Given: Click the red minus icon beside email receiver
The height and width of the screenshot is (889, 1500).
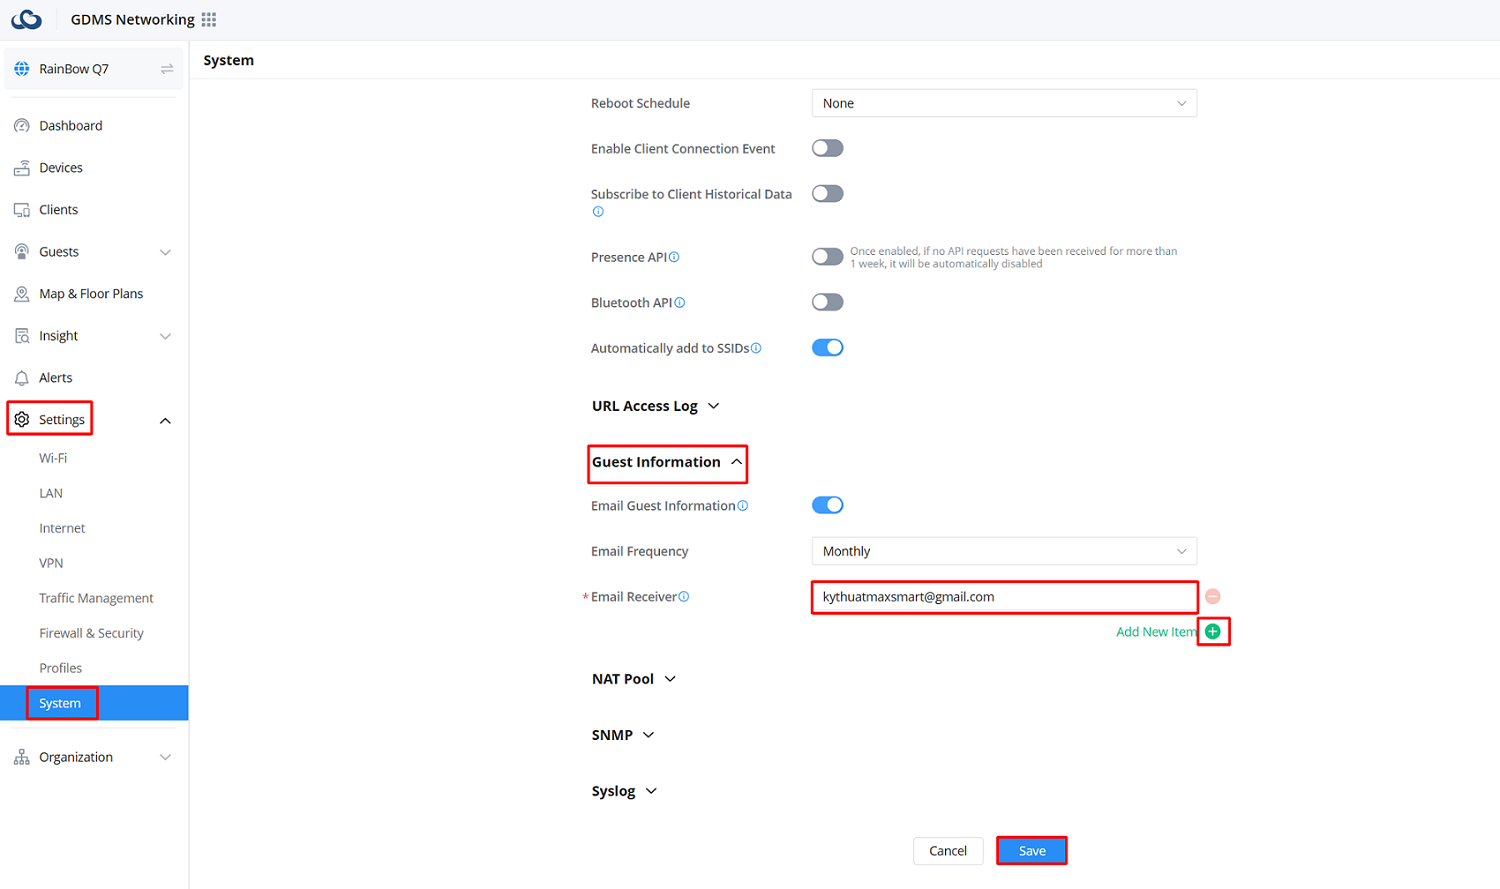Looking at the screenshot, I should [x=1213, y=595].
